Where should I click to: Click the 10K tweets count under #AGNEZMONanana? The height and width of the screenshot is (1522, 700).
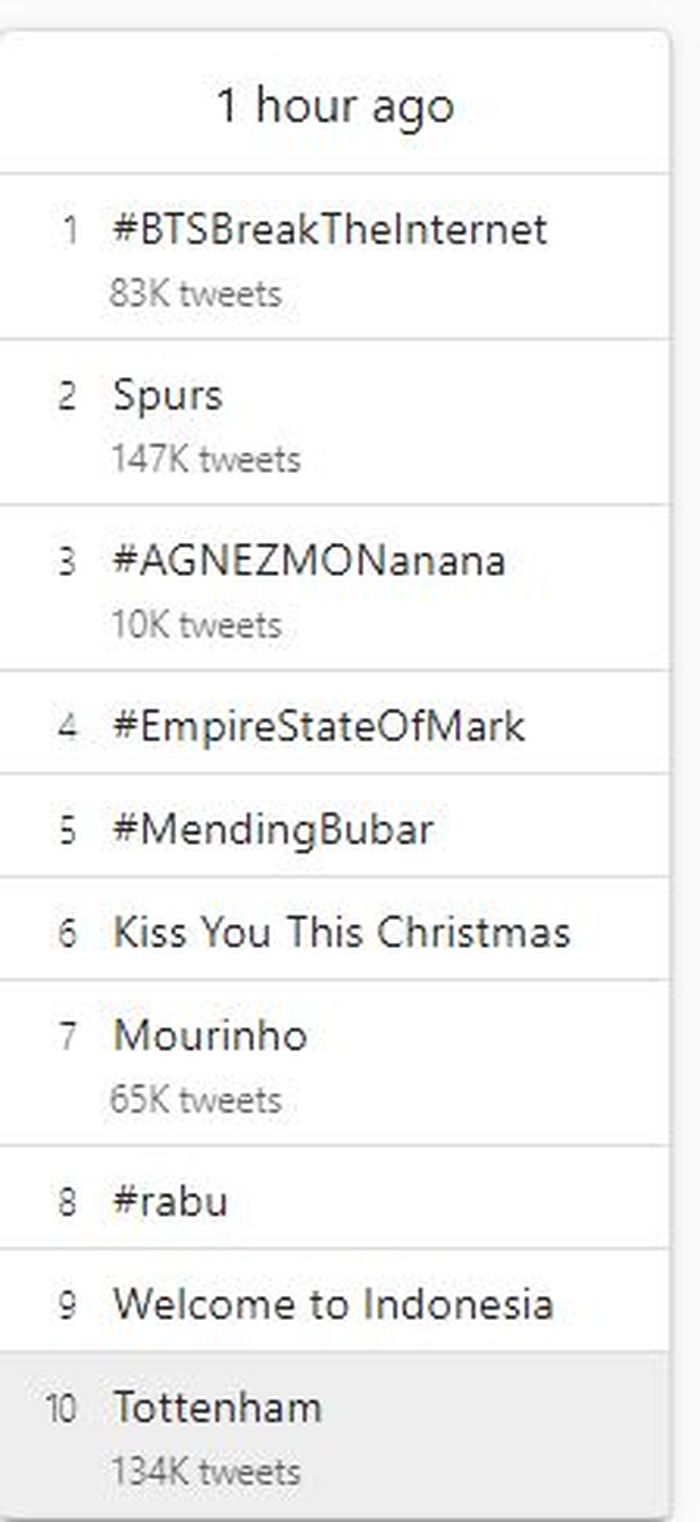(190, 625)
